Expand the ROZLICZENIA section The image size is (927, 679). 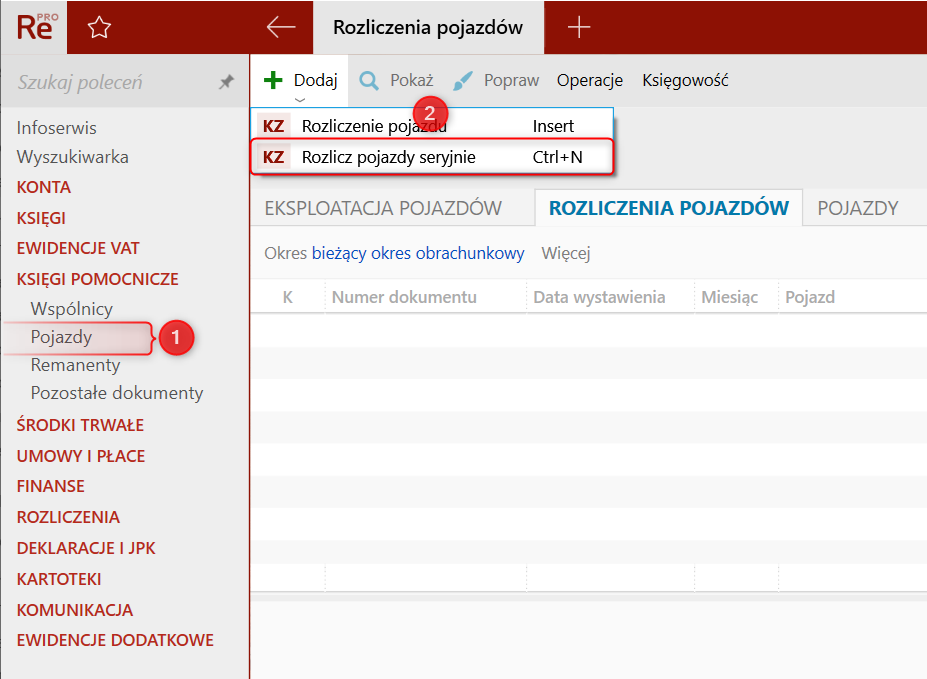click(69, 517)
